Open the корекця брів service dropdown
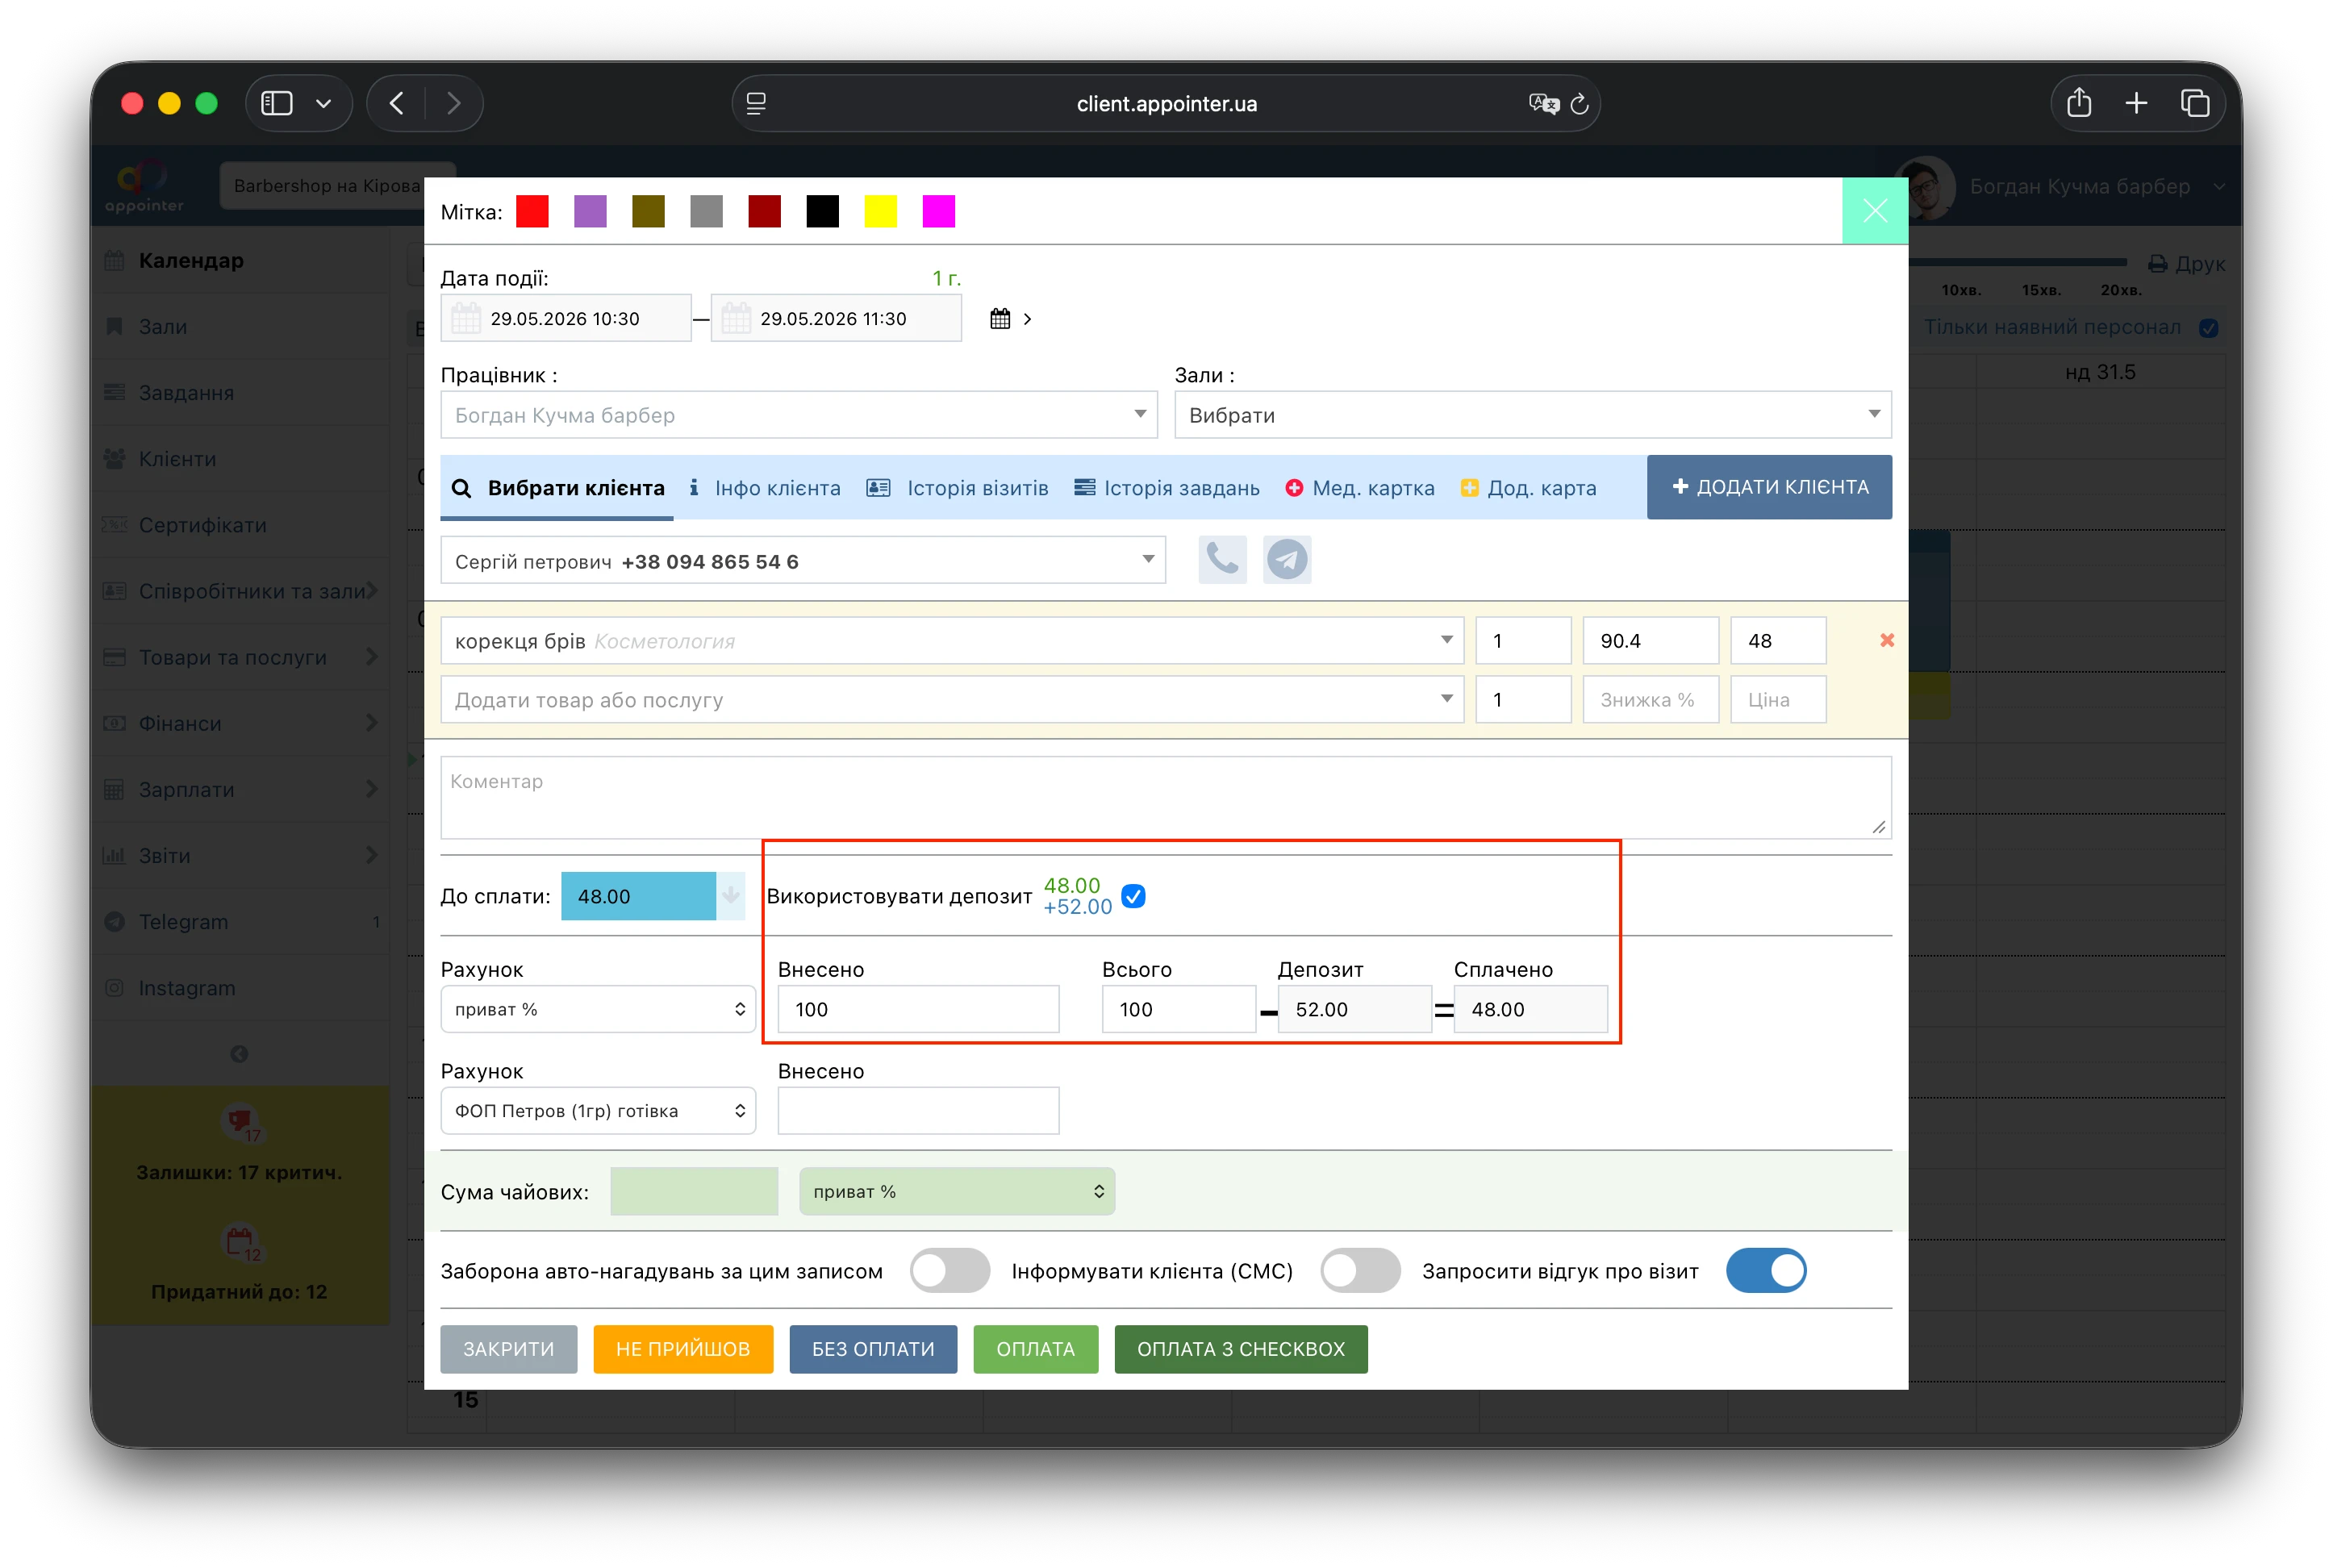Viewport: 2333px width, 1568px height. pos(952,641)
